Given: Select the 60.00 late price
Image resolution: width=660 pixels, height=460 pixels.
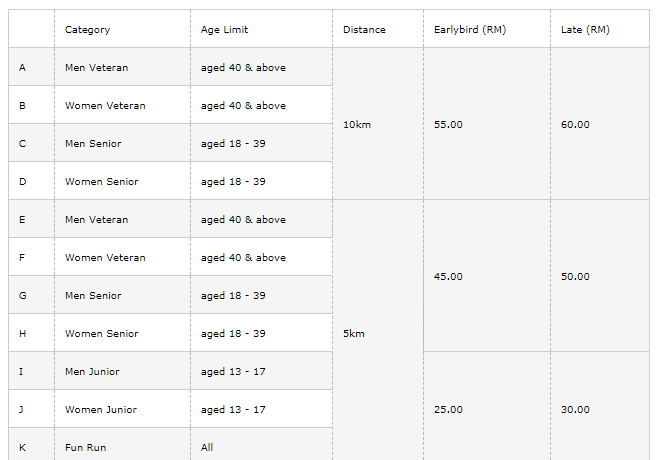Looking at the screenshot, I should [576, 125].
